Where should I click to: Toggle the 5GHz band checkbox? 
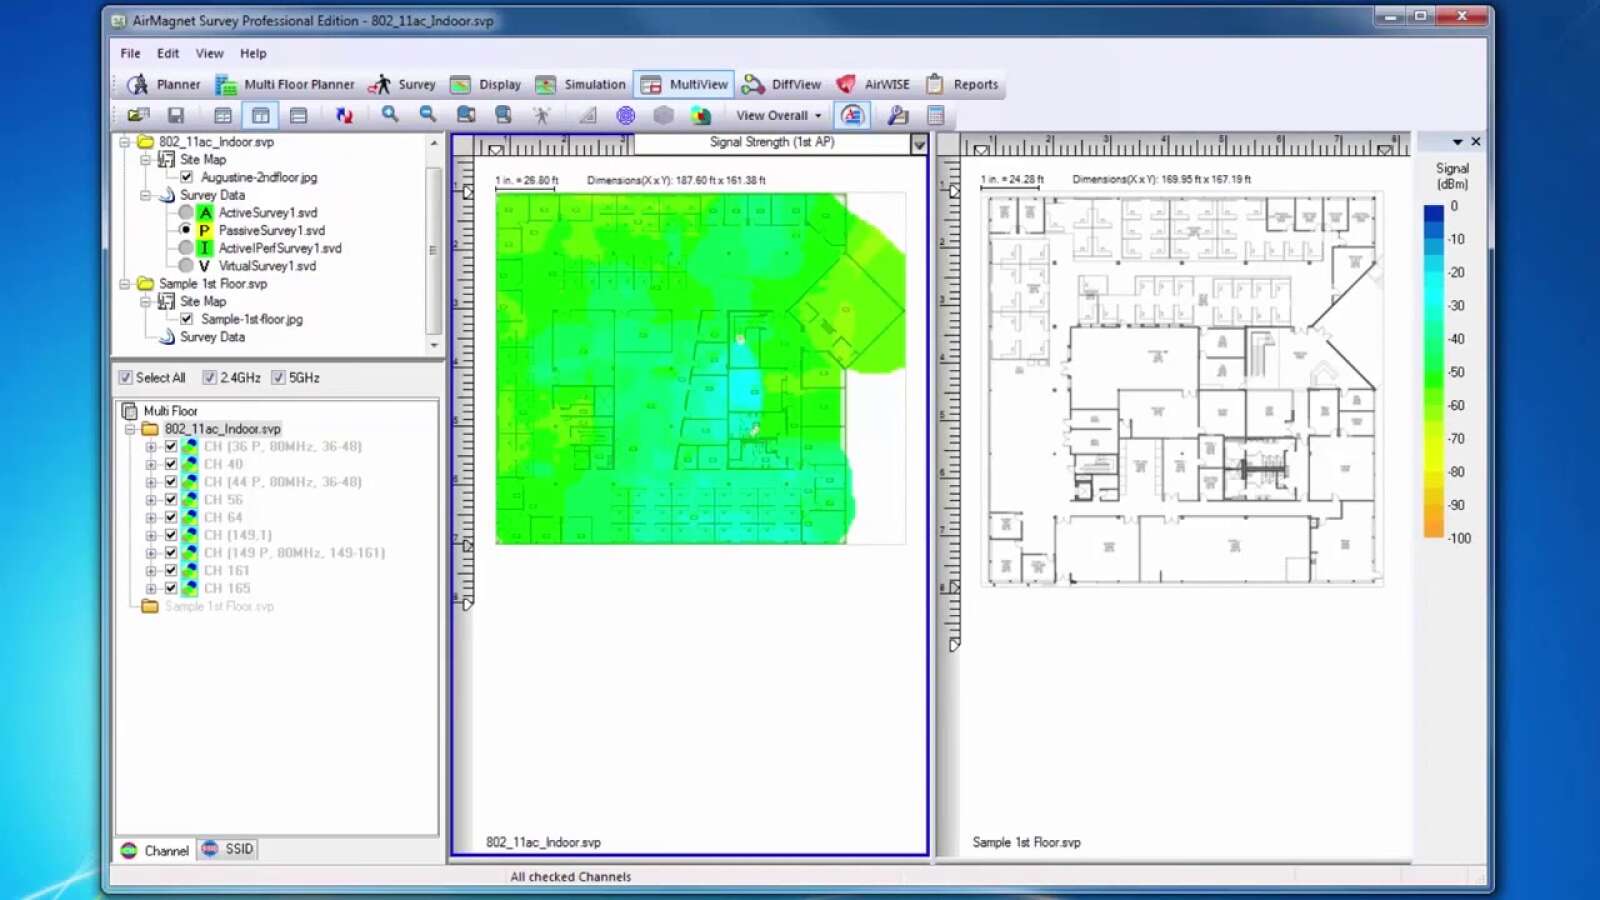(279, 378)
